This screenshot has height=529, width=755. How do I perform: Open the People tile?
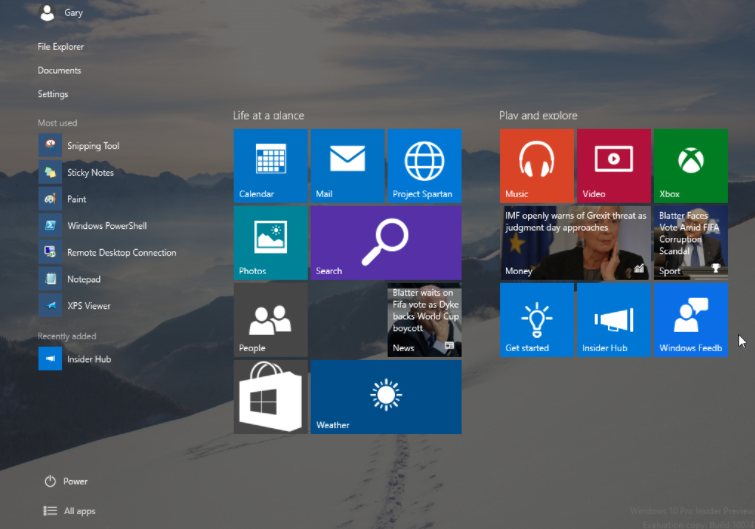point(270,320)
